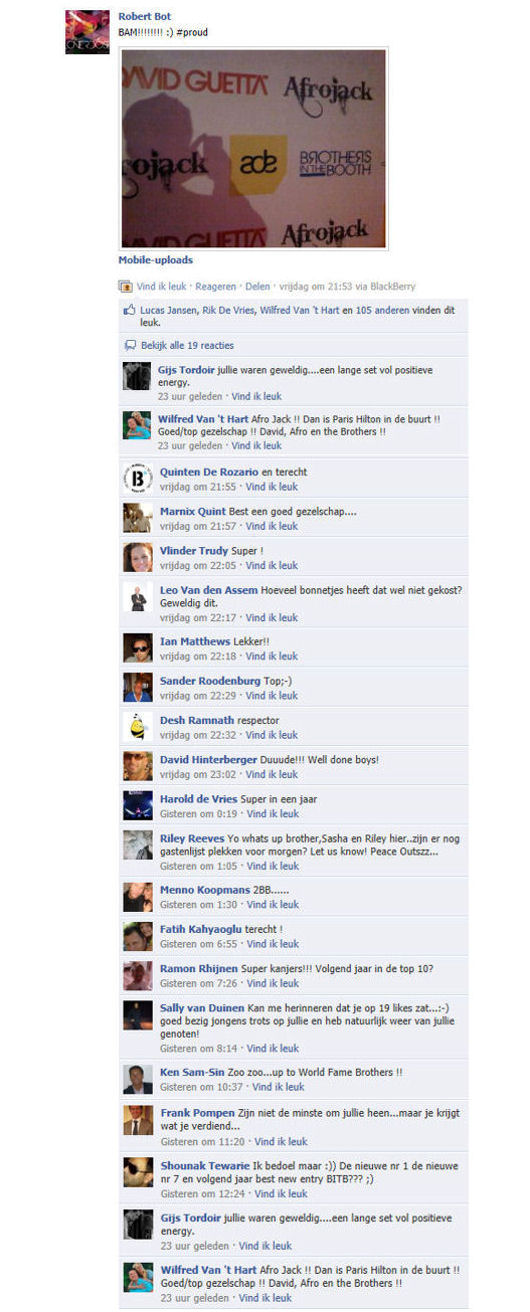Click the mobile upload icon beside Vind ik leuk
530x1312 pixels.
coord(126,287)
